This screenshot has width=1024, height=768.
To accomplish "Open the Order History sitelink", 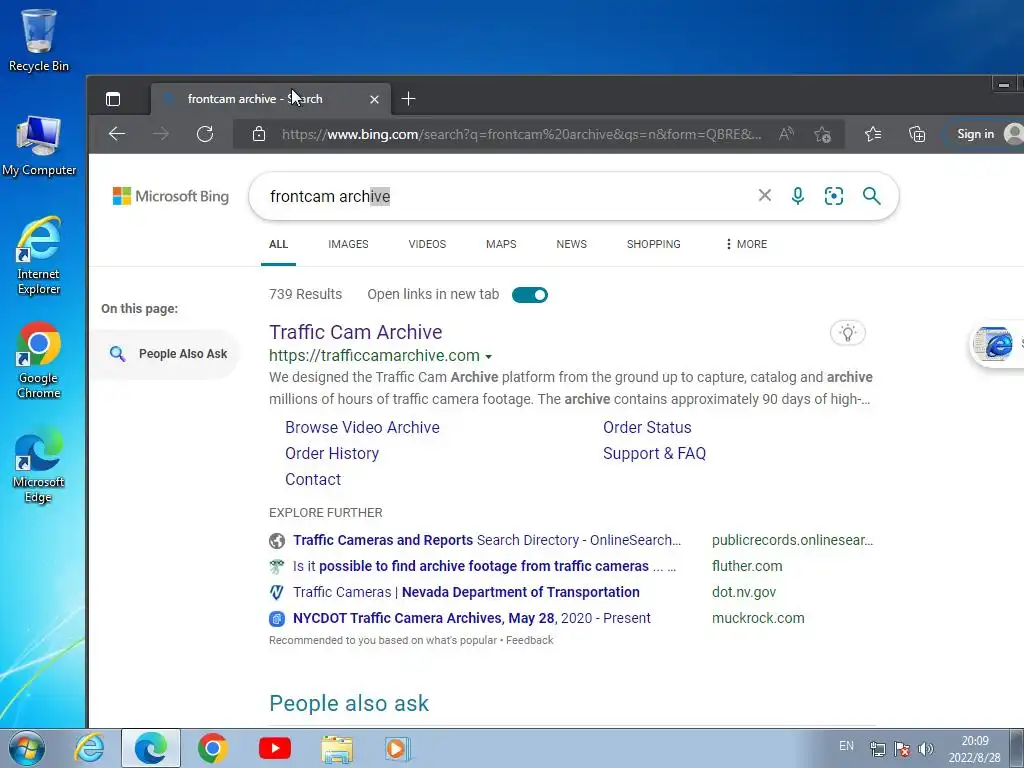I will pyautogui.click(x=332, y=453).
